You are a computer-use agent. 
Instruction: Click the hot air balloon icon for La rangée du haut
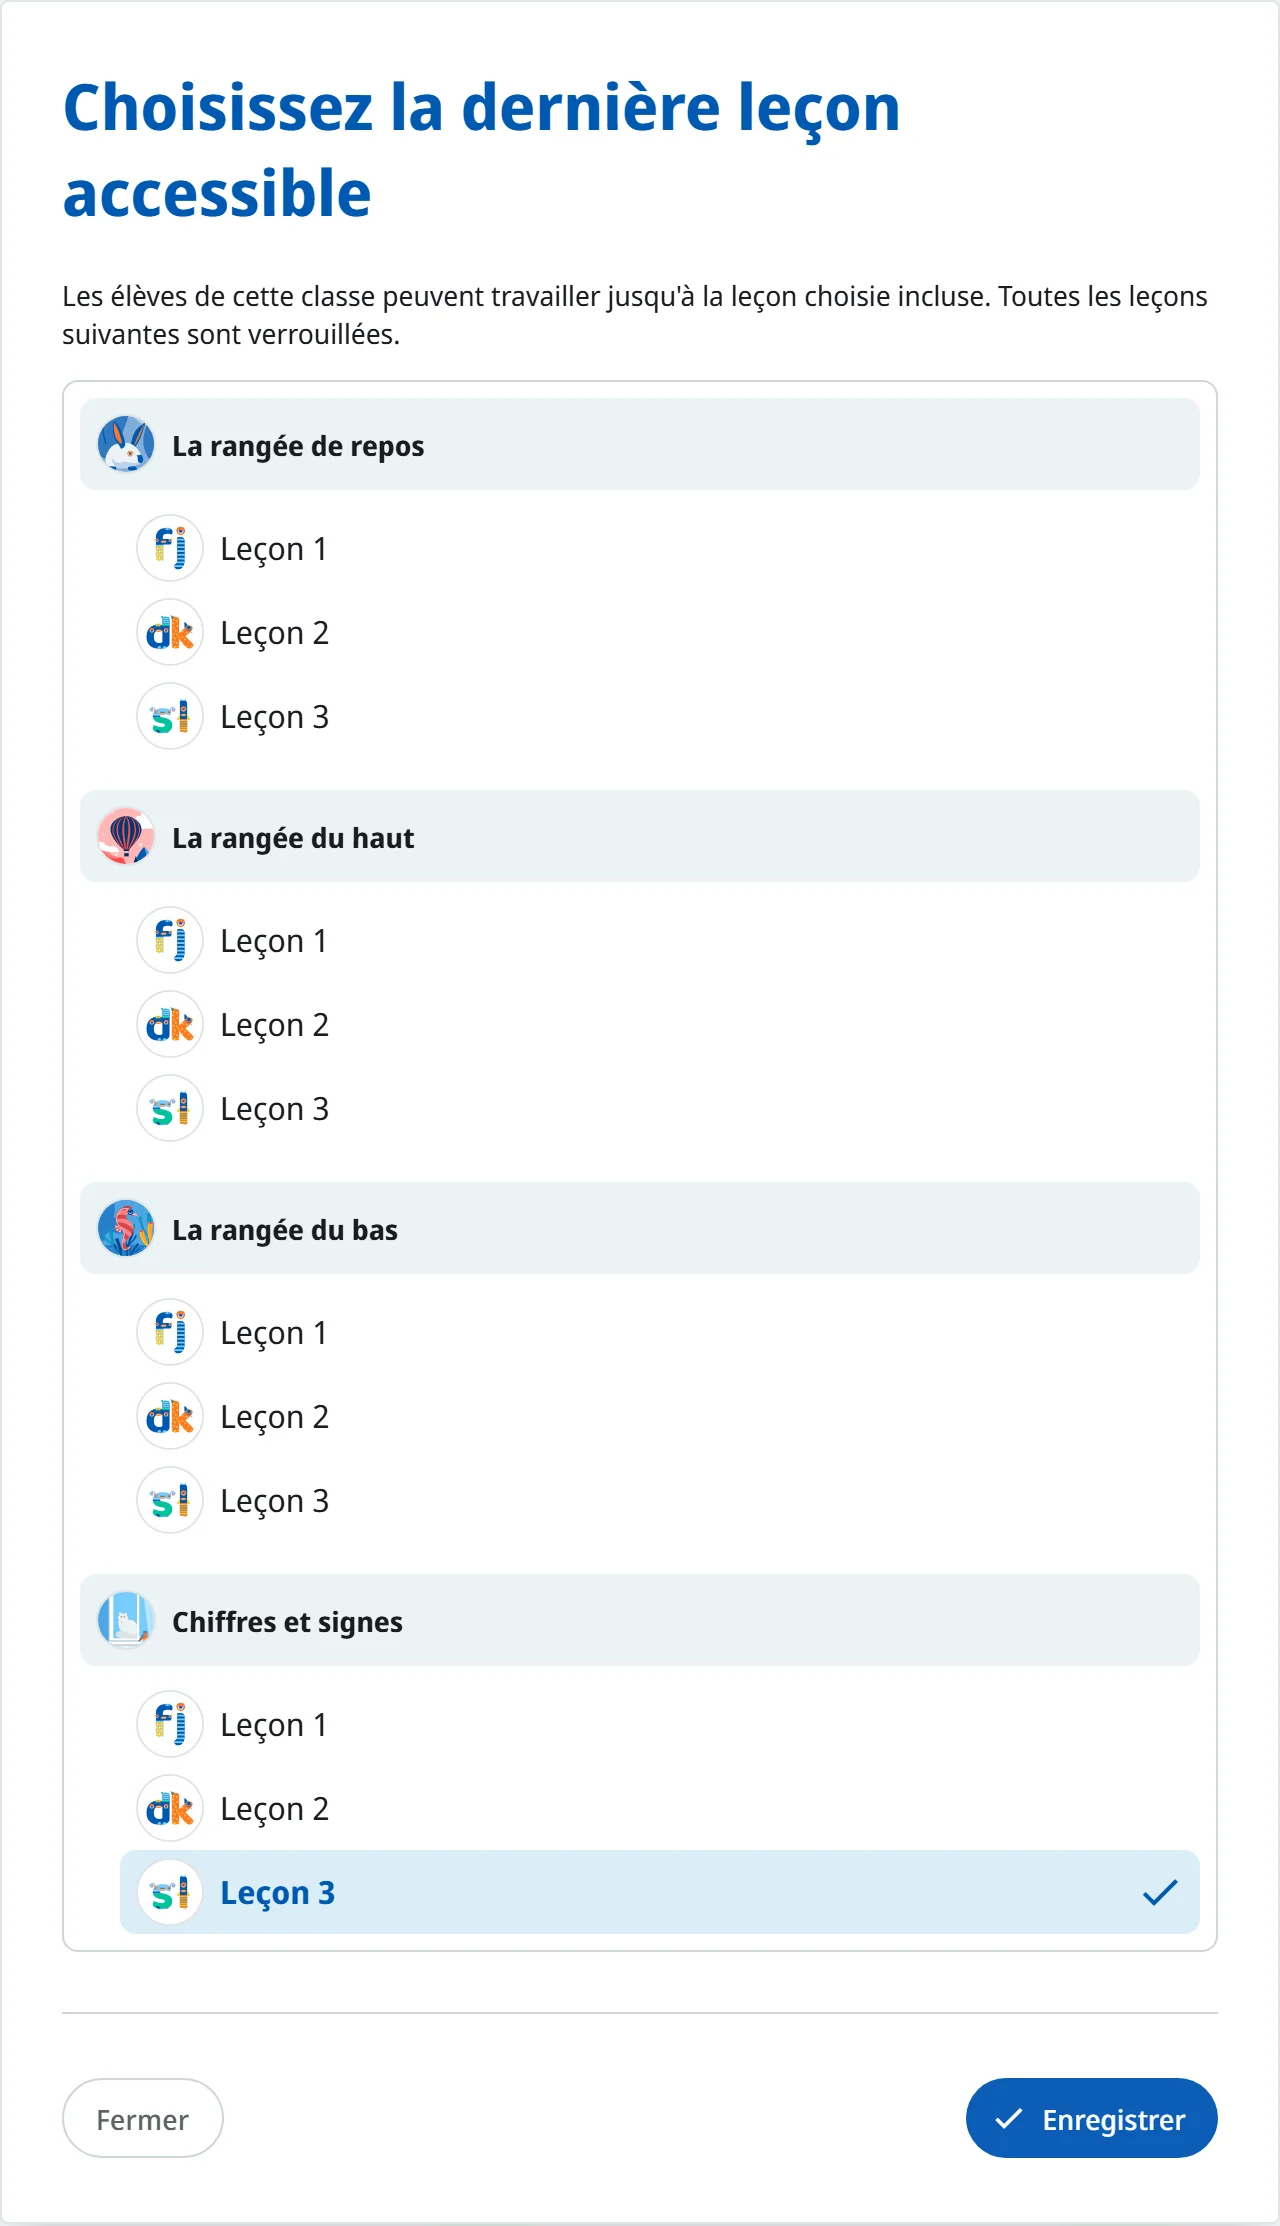(126, 836)
